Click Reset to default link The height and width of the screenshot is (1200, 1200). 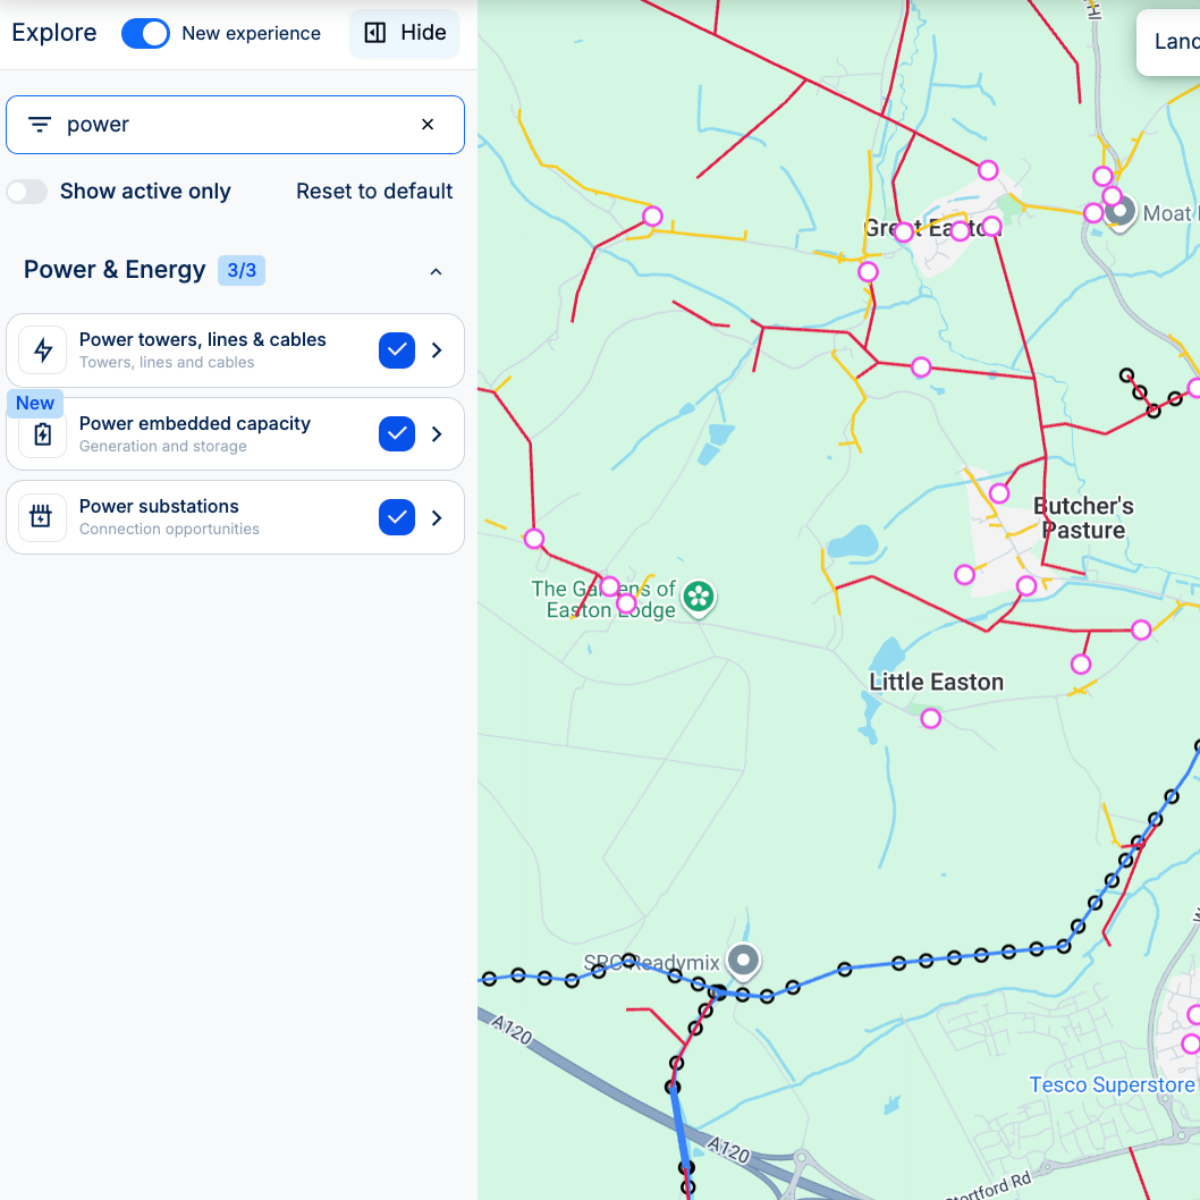(374, 191)
